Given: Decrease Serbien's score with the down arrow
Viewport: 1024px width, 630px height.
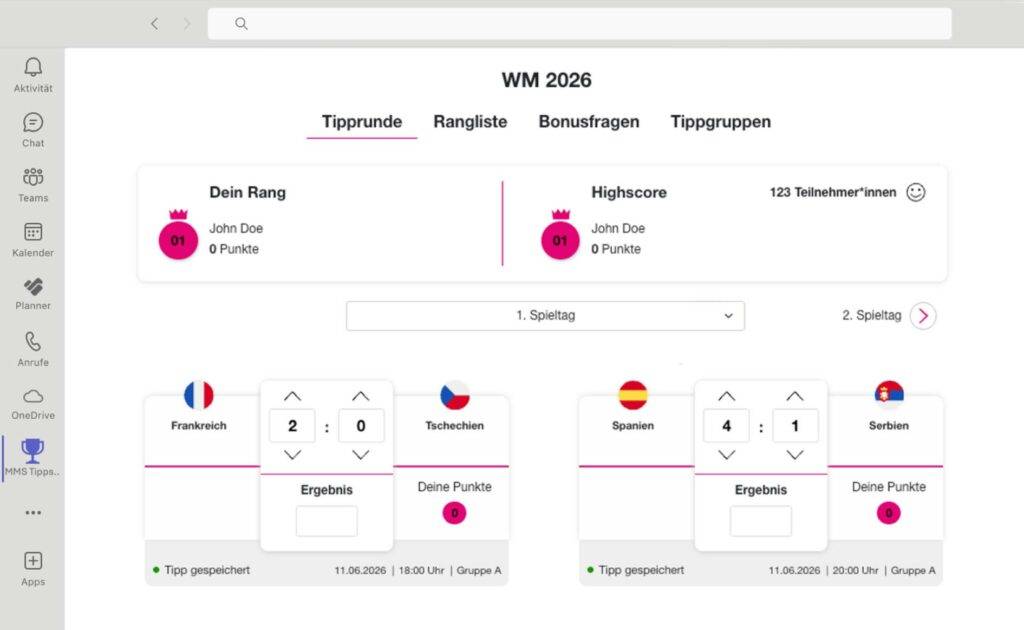Looking at the screenshot, I should pos(795,455).
